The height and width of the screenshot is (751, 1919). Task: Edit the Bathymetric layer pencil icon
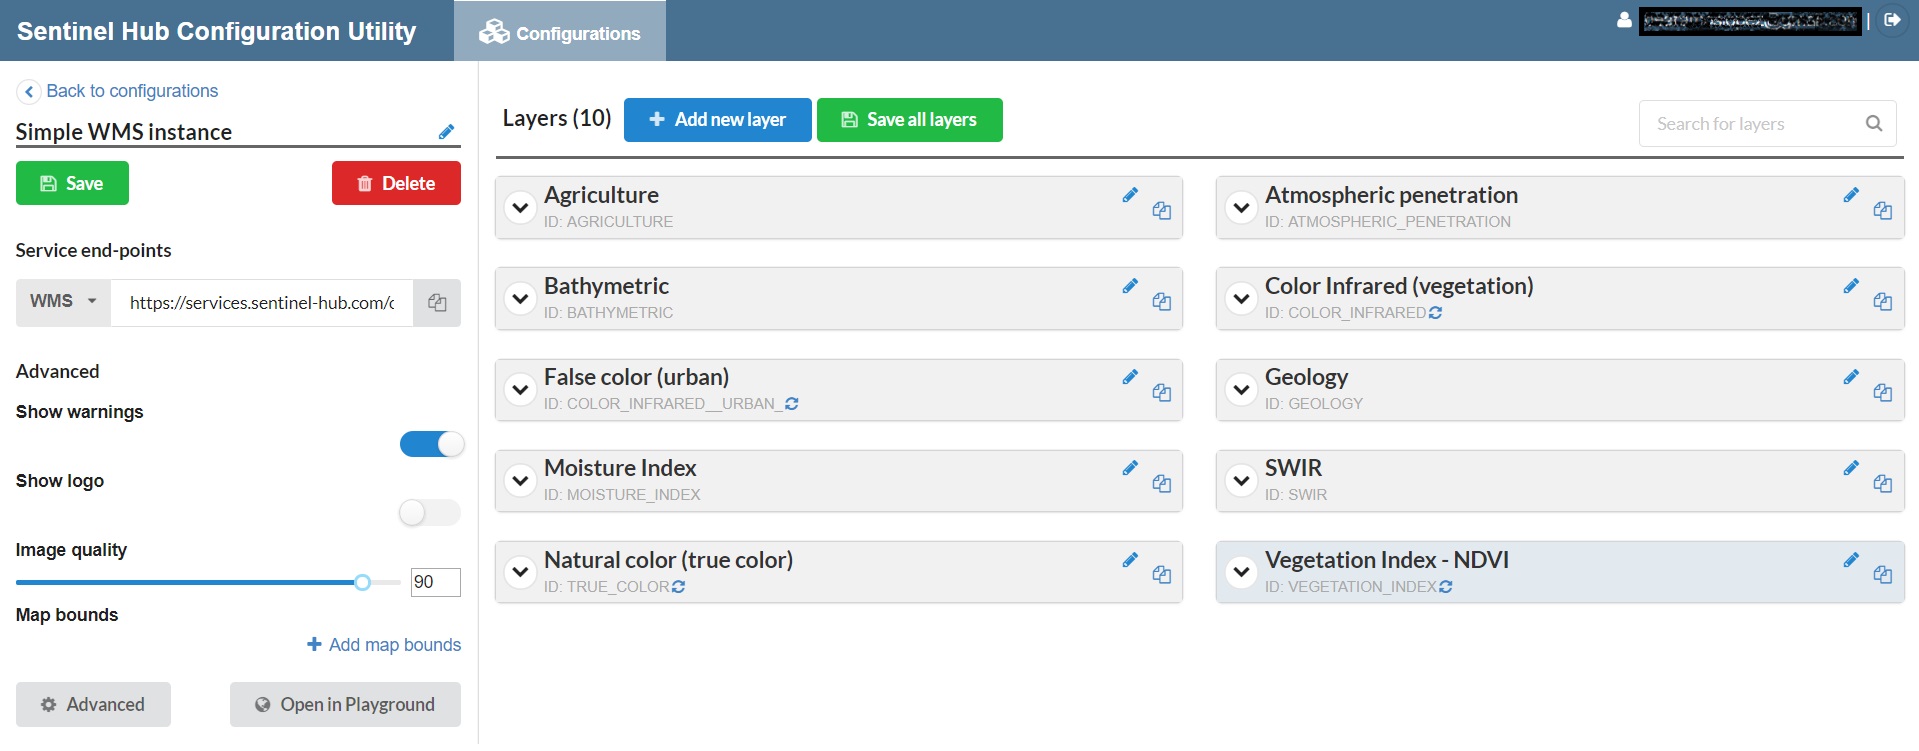coord(1130,286)
